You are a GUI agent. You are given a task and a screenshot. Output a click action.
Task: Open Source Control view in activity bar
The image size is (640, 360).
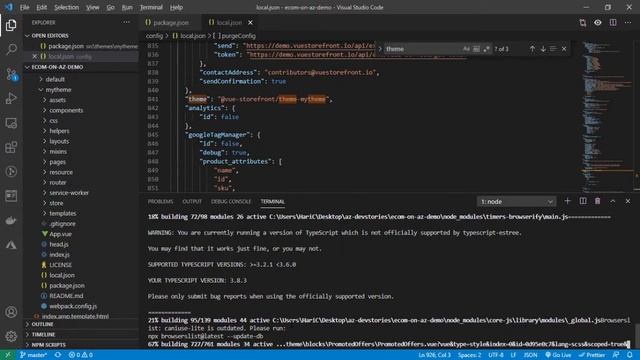(11, 74)
